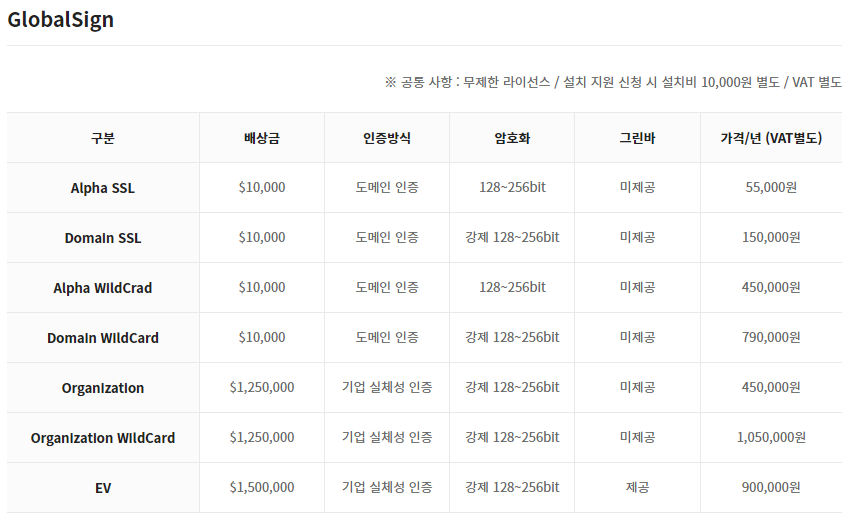Click EV row's 기업 실체성 인증 cell
The image size is (849, 518).
[387, 487]
